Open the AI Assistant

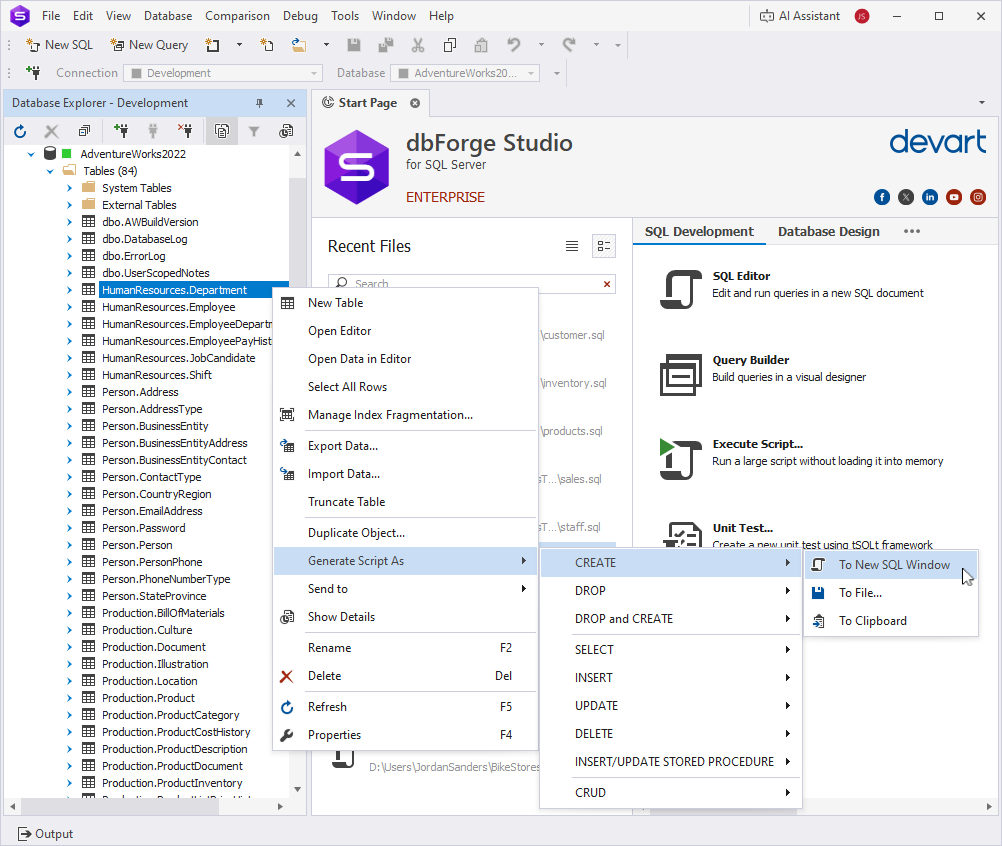[x=800, y=16]
